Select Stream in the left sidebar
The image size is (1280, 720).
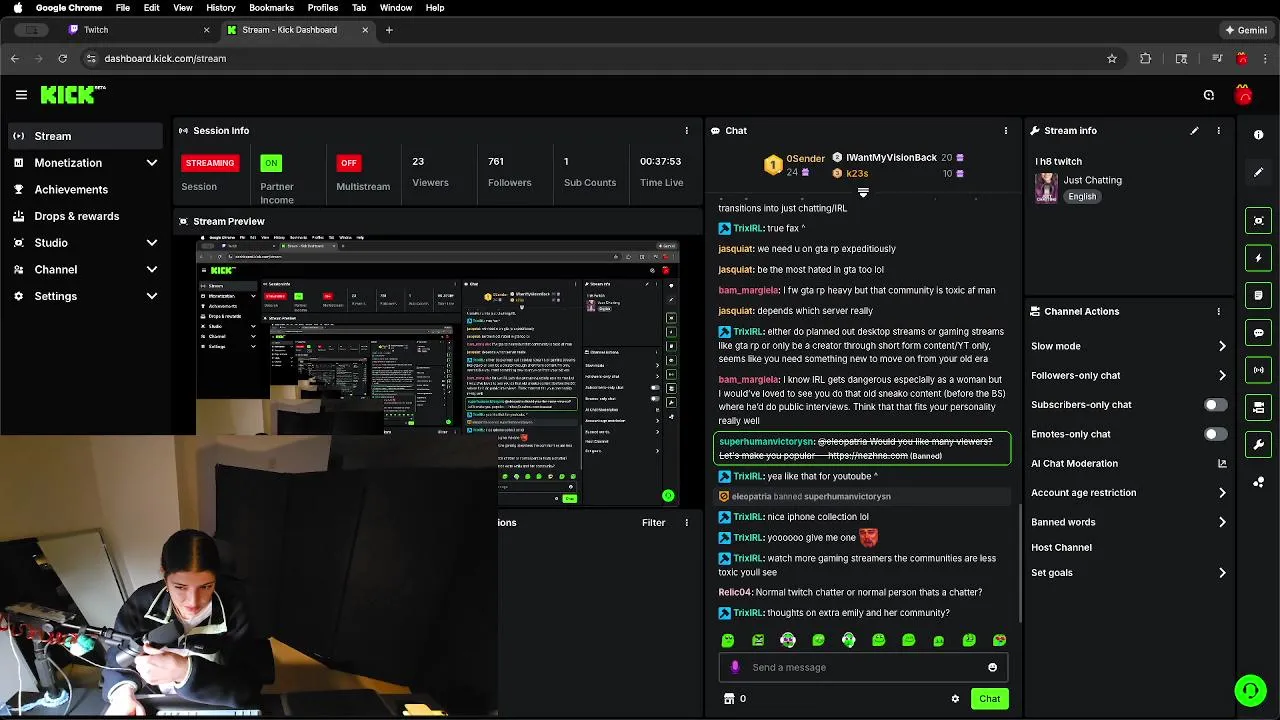point(85,136)
